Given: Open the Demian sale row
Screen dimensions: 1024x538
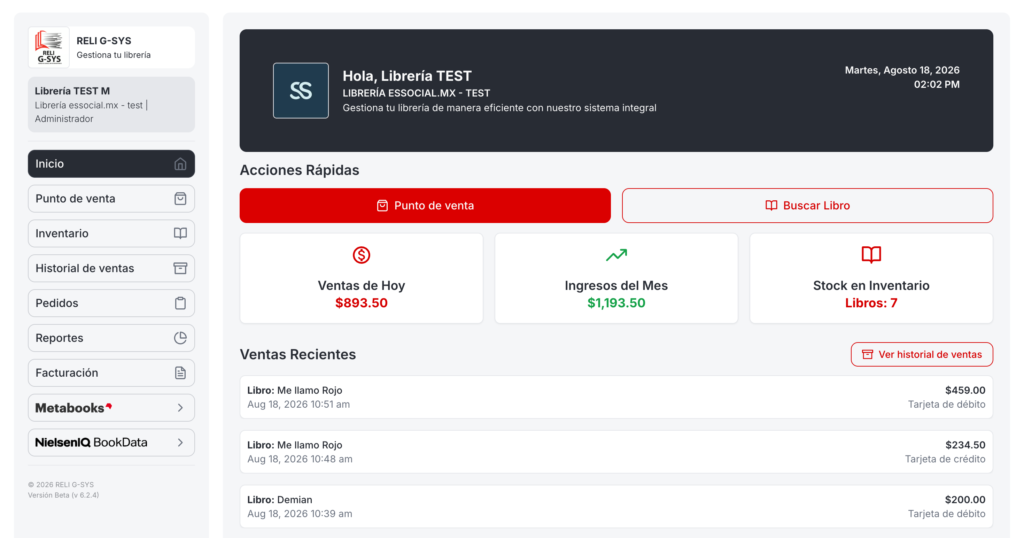Looking at the screenshot, I should pos(616,507).
